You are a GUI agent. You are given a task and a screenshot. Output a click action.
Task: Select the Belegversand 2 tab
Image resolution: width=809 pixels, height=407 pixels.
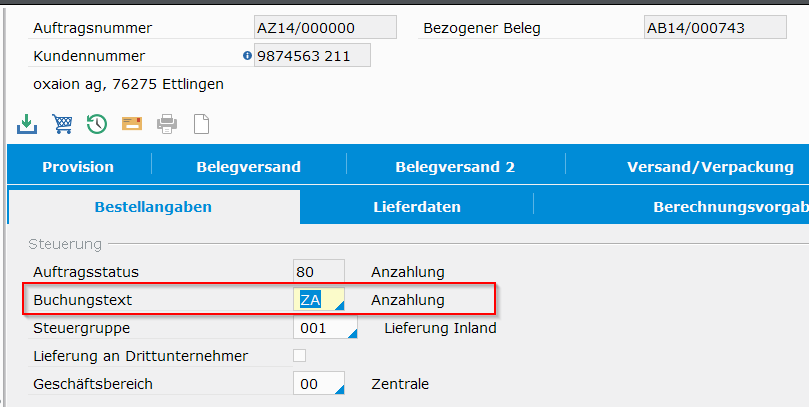click(x=455, y=167)
